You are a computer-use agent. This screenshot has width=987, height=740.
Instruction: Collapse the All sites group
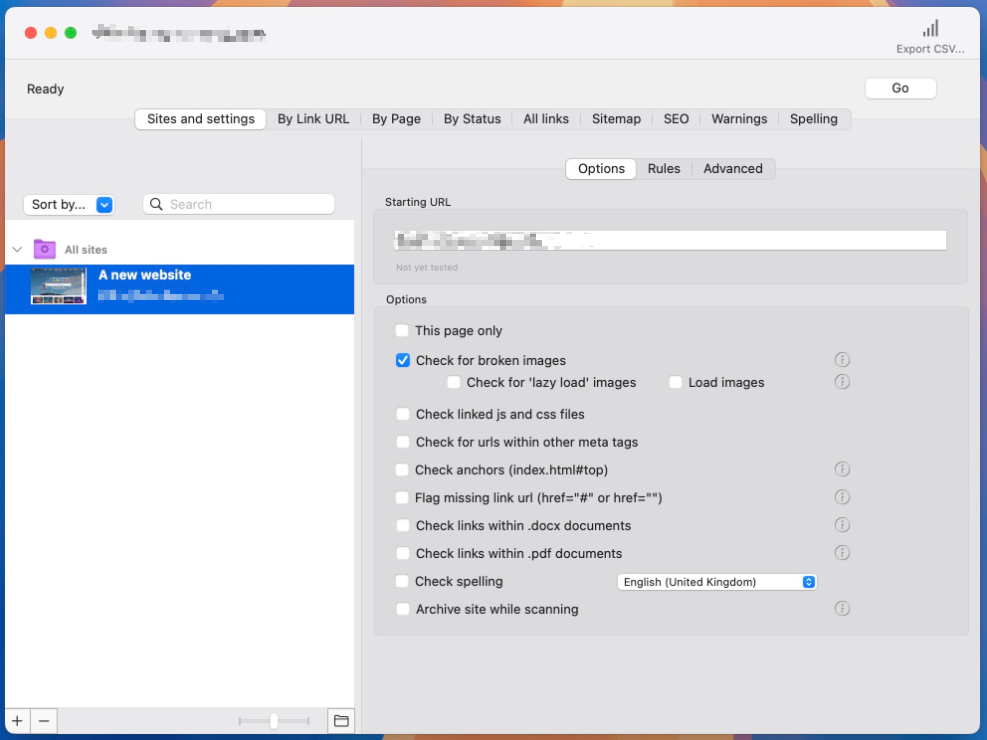click(x=17, y=250)
